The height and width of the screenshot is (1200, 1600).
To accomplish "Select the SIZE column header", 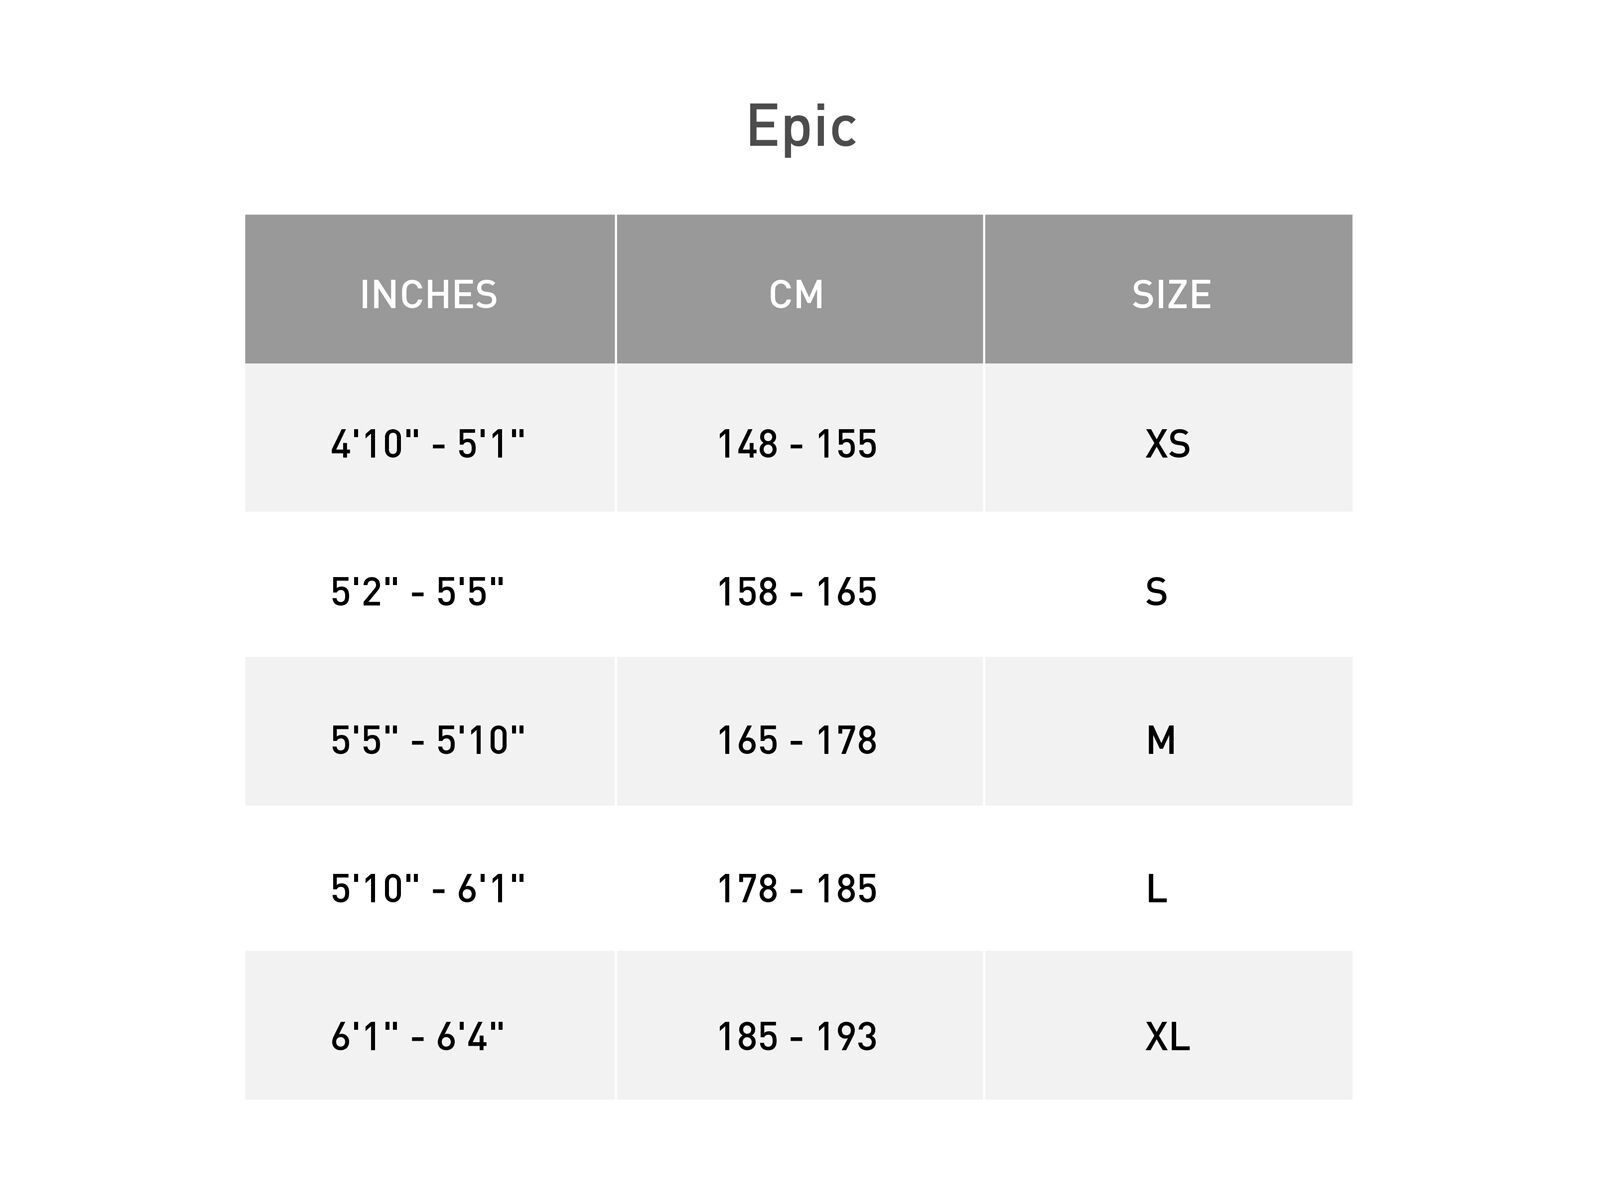I will tap(1171, 294).
